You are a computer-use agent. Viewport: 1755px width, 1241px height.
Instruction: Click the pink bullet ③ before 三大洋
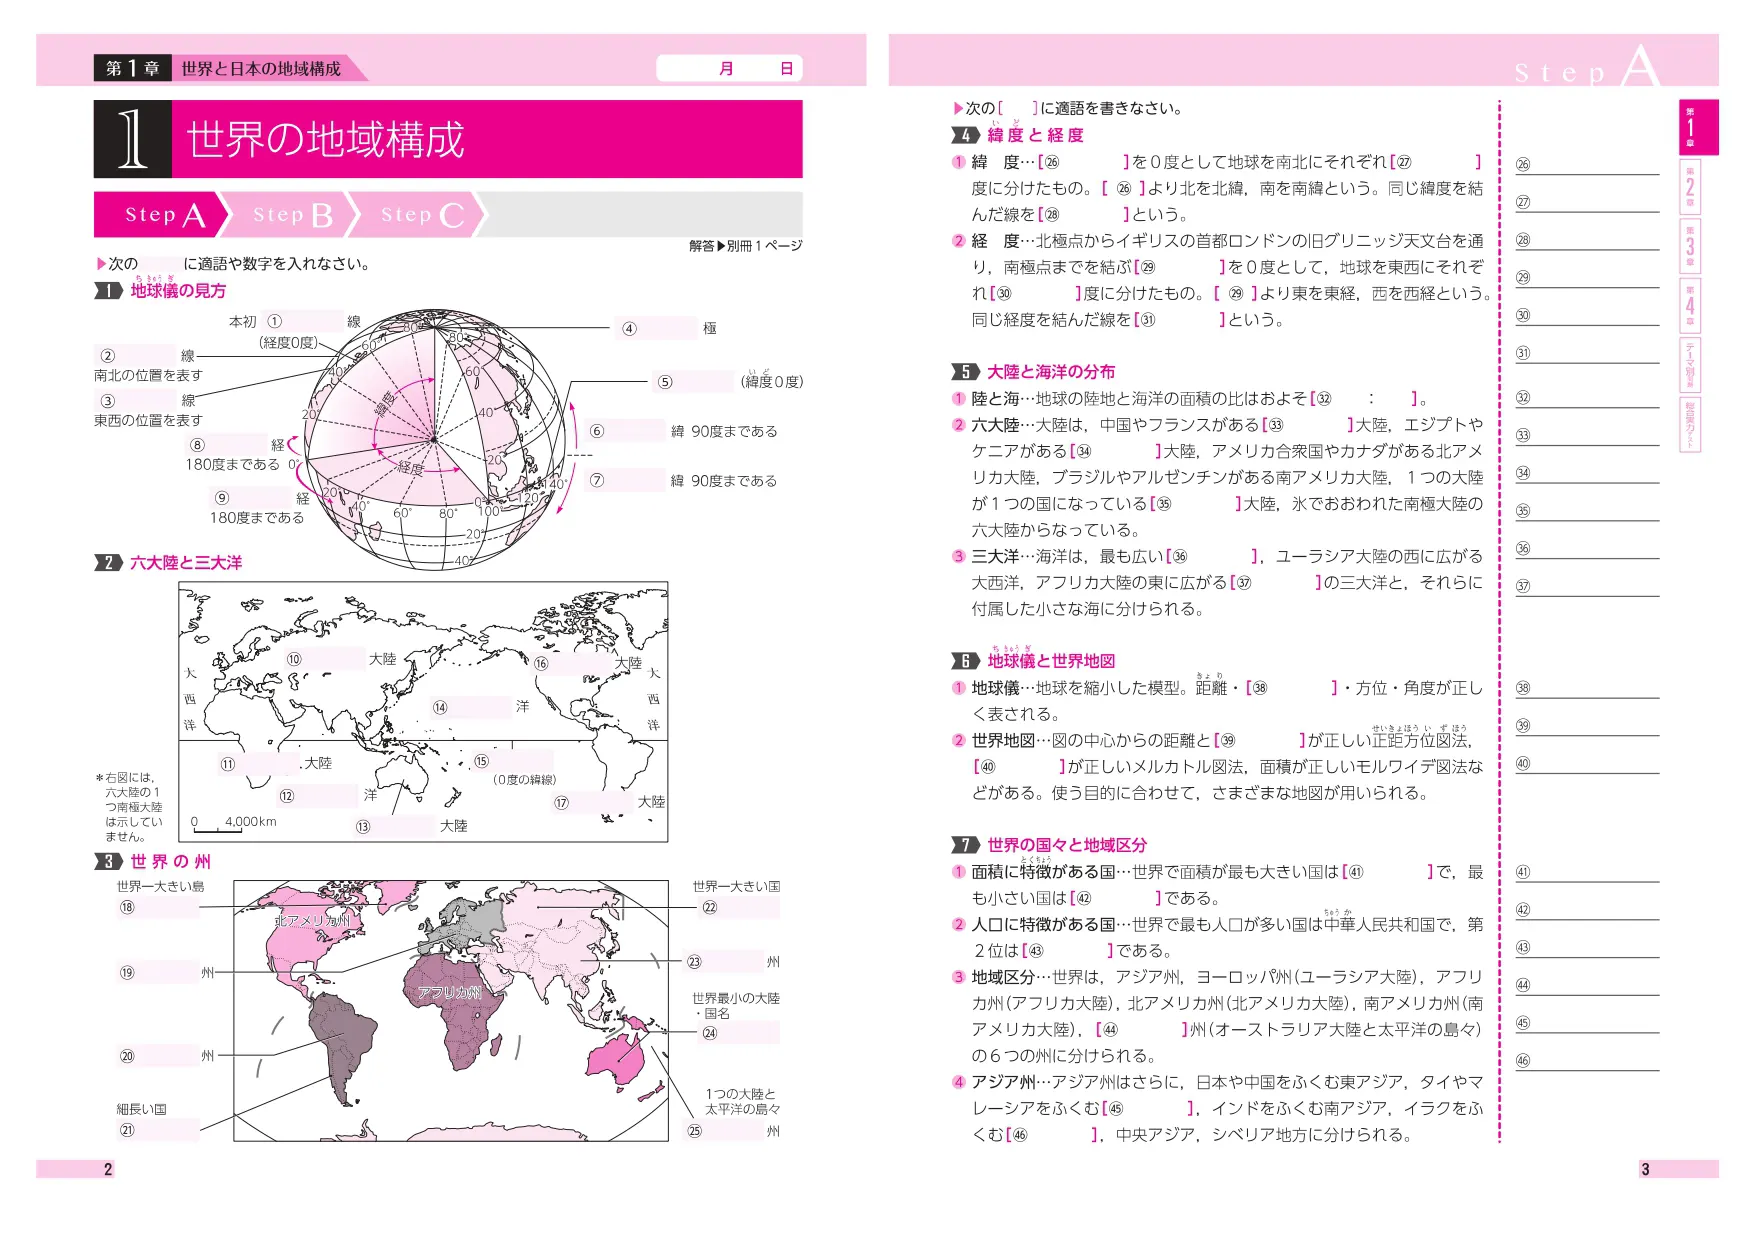958,557
